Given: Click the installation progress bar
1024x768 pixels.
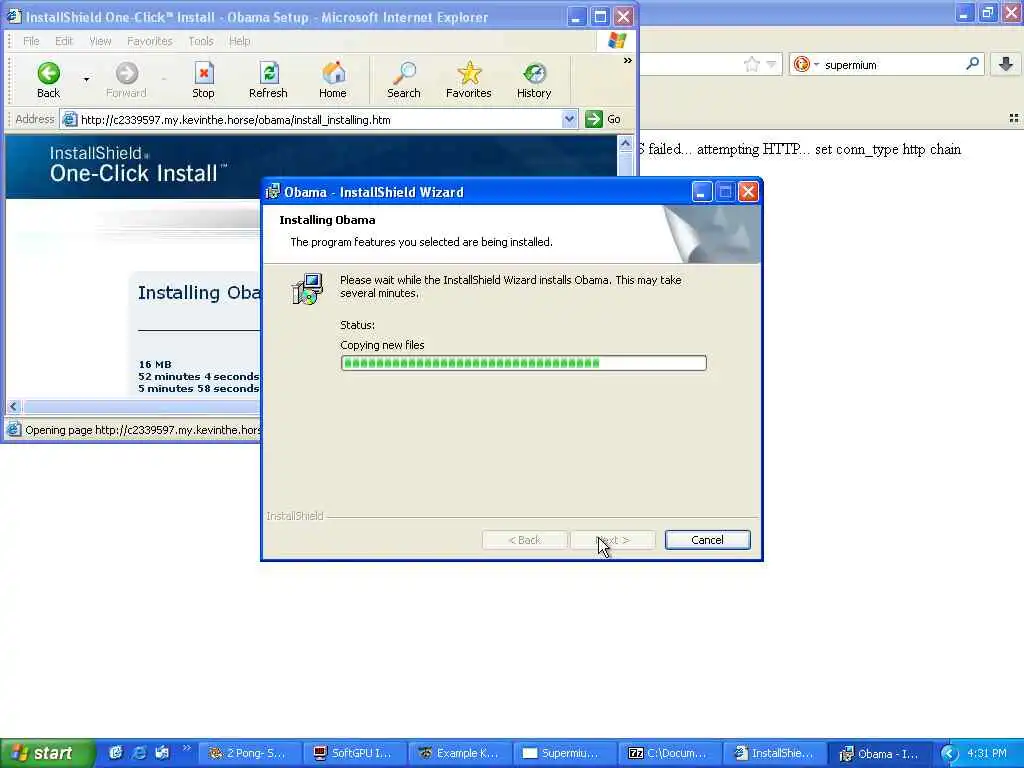Looking at the screenshot, I should coord(523,363).
